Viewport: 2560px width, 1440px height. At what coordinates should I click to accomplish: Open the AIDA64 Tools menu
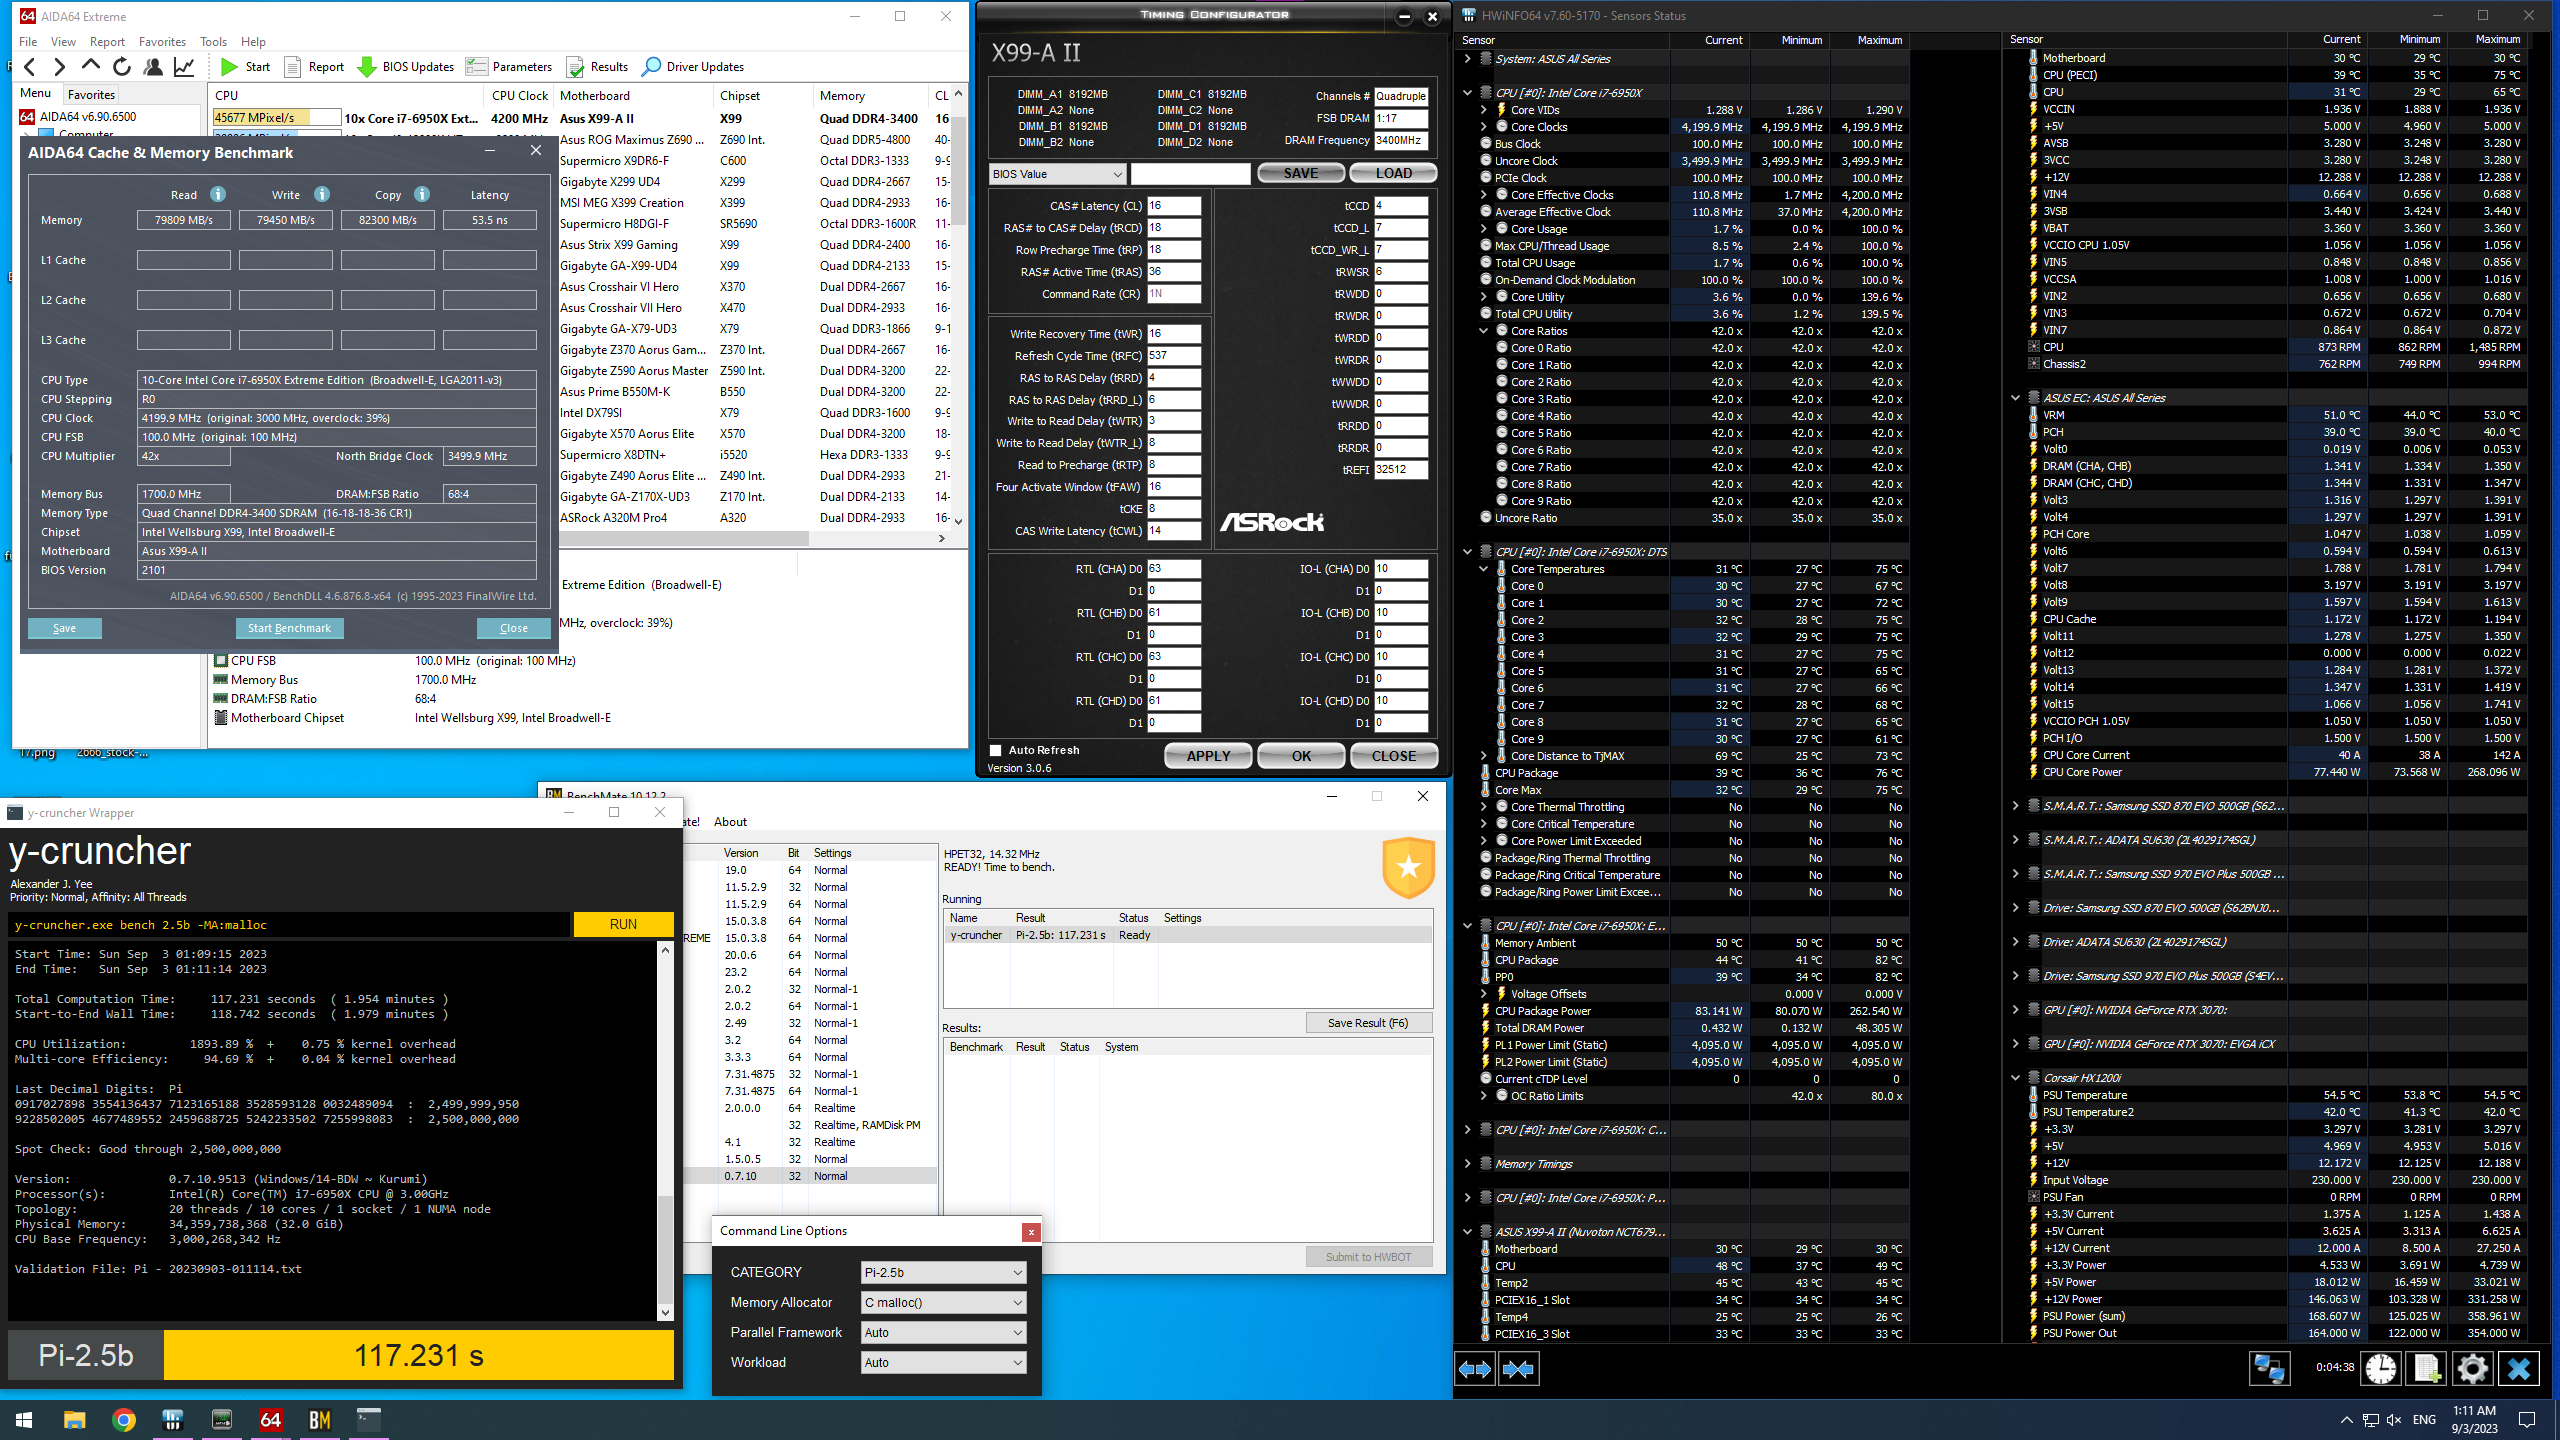pyautogui.click(x=213, y=42)
